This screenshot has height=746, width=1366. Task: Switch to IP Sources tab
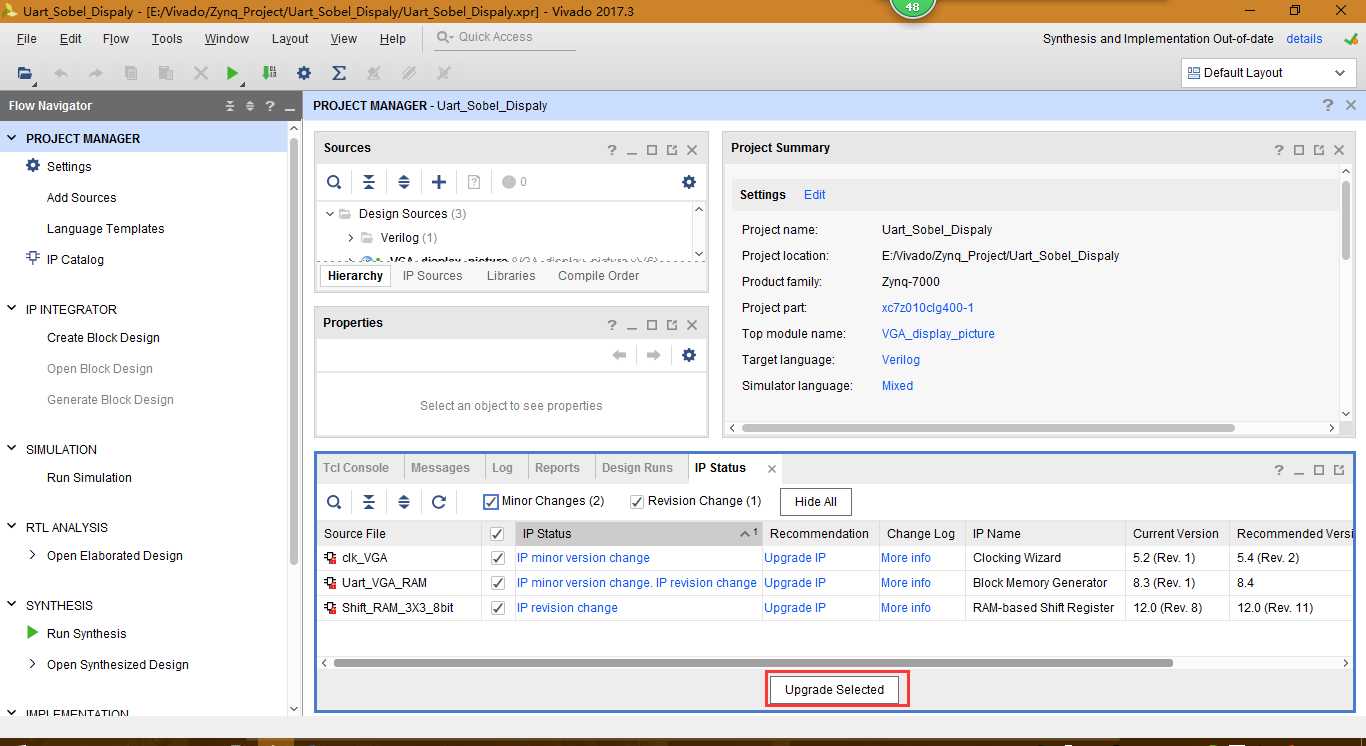[x=432, y=276]
